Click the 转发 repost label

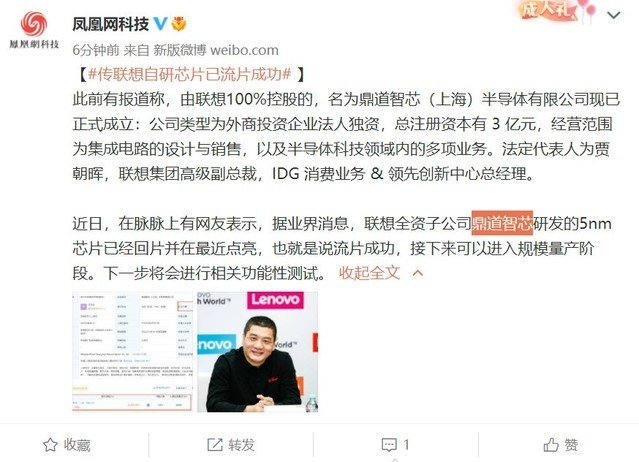click(242, 444)
